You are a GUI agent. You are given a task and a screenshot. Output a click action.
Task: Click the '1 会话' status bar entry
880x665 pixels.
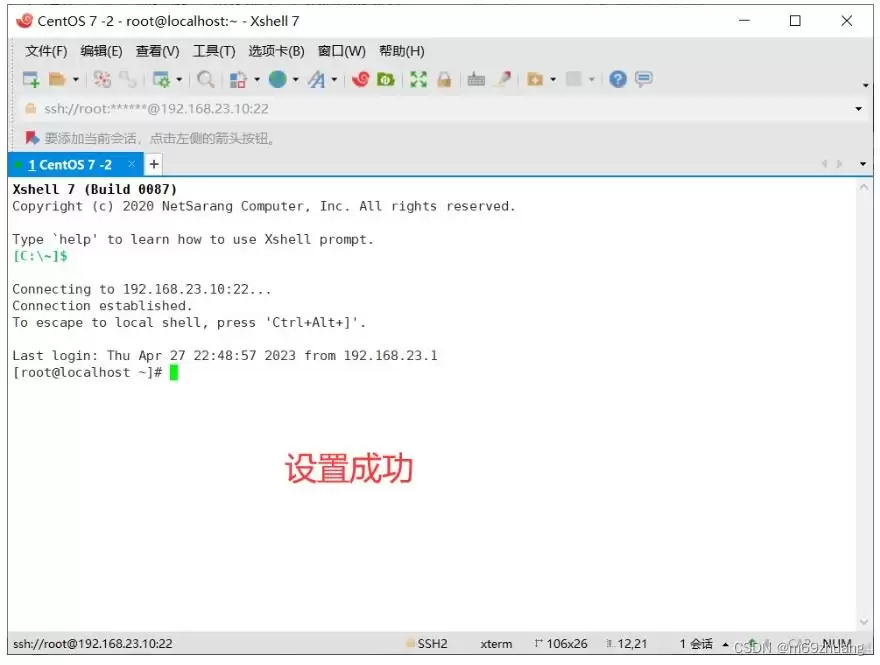pyautogui.click(x=696, y=644)
